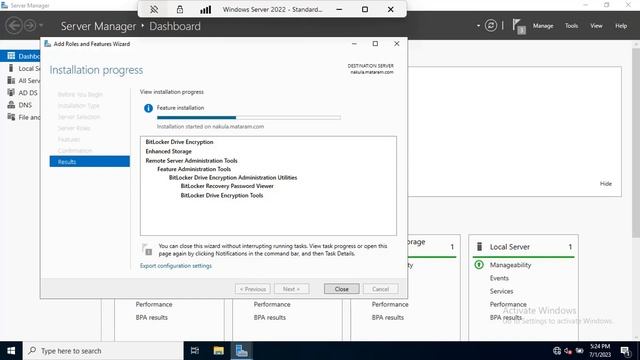This screenshot has width=640, height=360.
Task: Click Hide in the welcome tile
Action: pyautogui.click(x=606, y=184)
